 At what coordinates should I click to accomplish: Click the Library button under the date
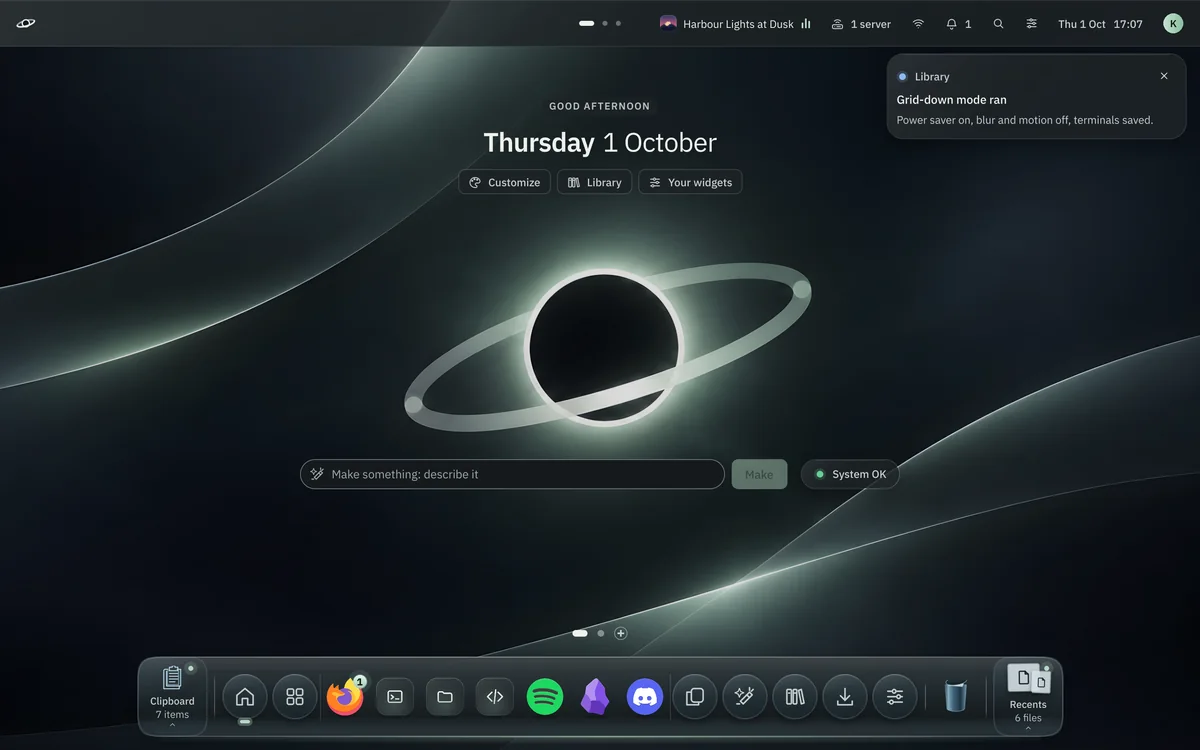[x=594, y=182]
